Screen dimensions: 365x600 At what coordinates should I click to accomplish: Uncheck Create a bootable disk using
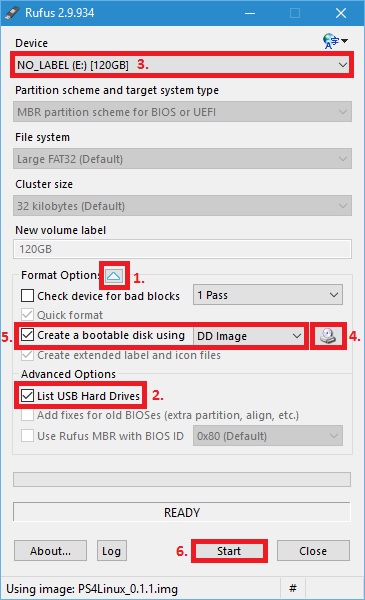click(x=28, y=335)
